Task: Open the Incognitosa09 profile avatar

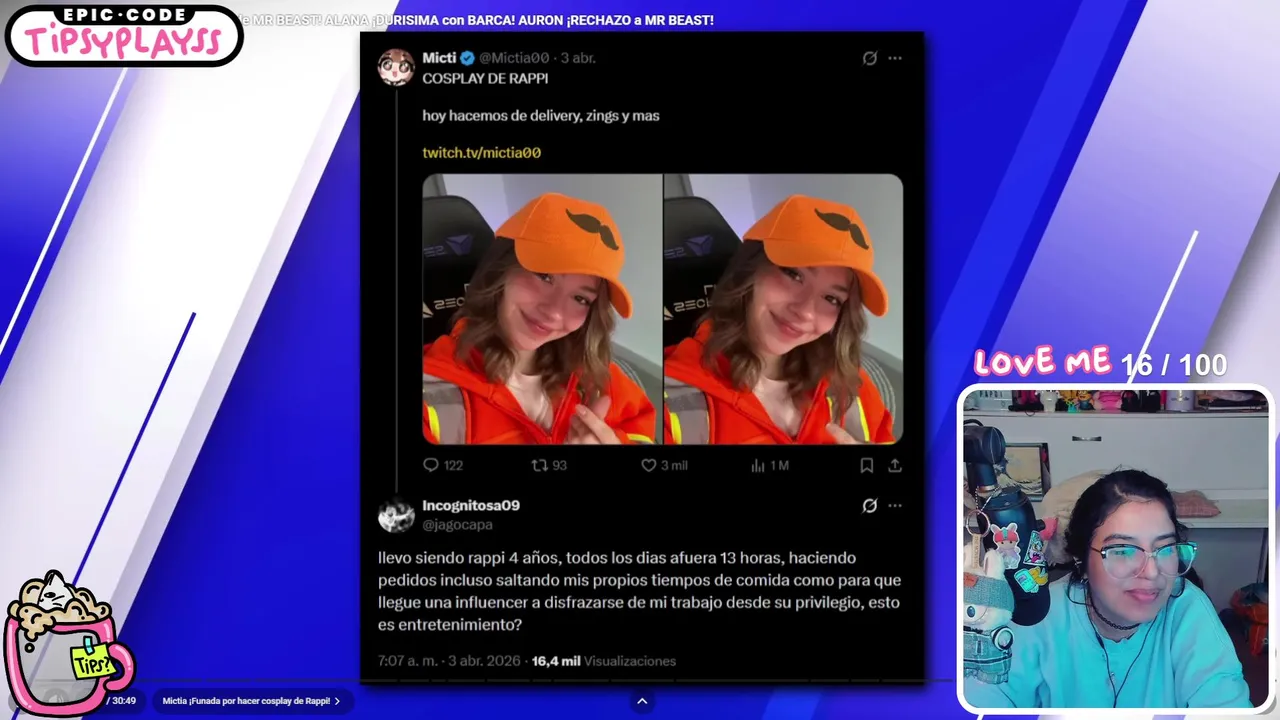Action: (x=396, y=515)
